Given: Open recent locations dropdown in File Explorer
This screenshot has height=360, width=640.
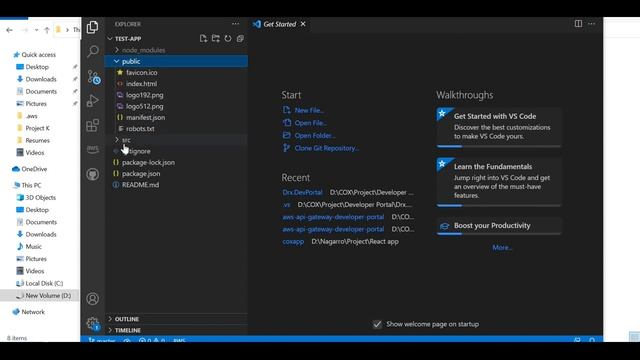Looking at the screenshot, I should click(36, 30).
